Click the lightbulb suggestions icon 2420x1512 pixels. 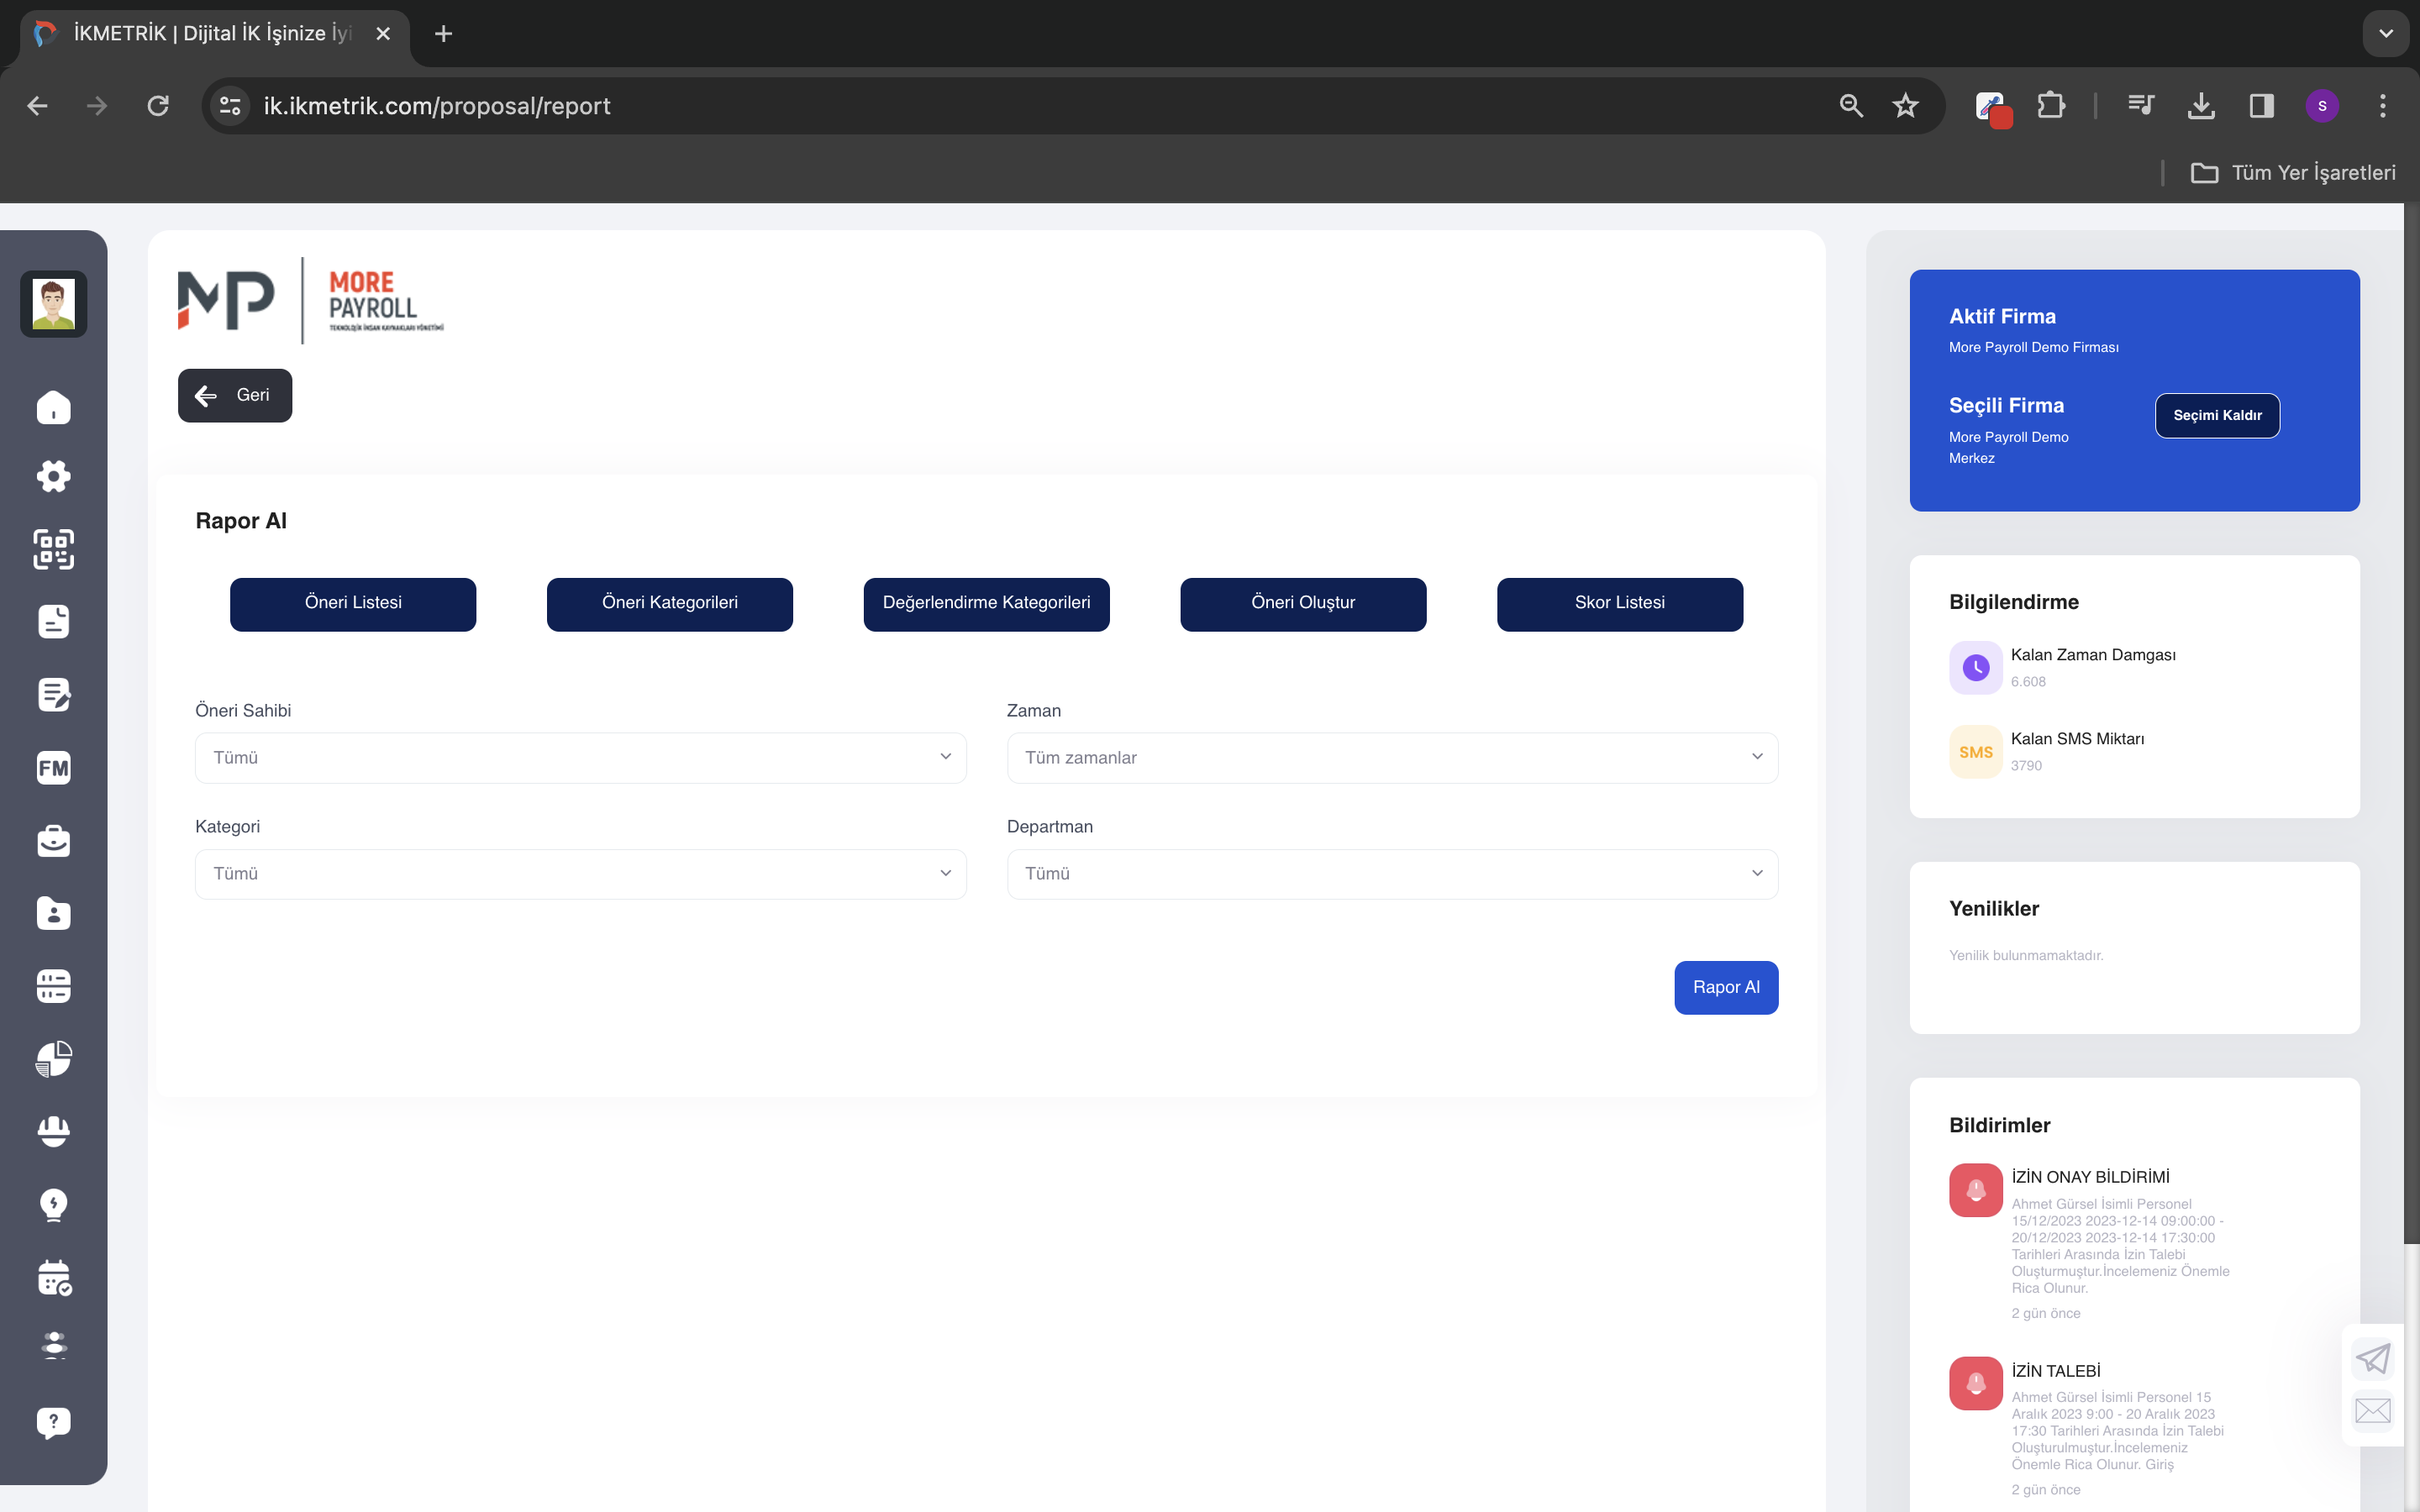coord(53,1205)
